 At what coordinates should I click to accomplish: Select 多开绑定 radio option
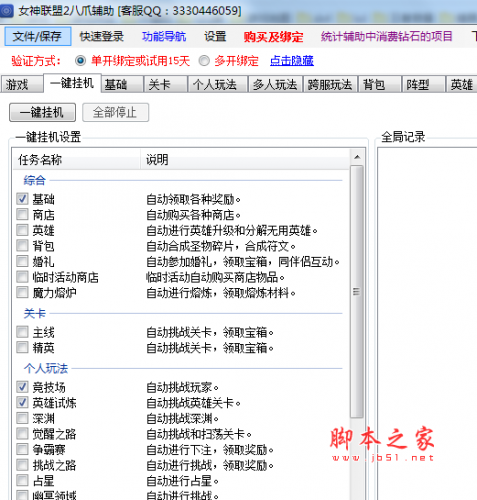(204, 61)
